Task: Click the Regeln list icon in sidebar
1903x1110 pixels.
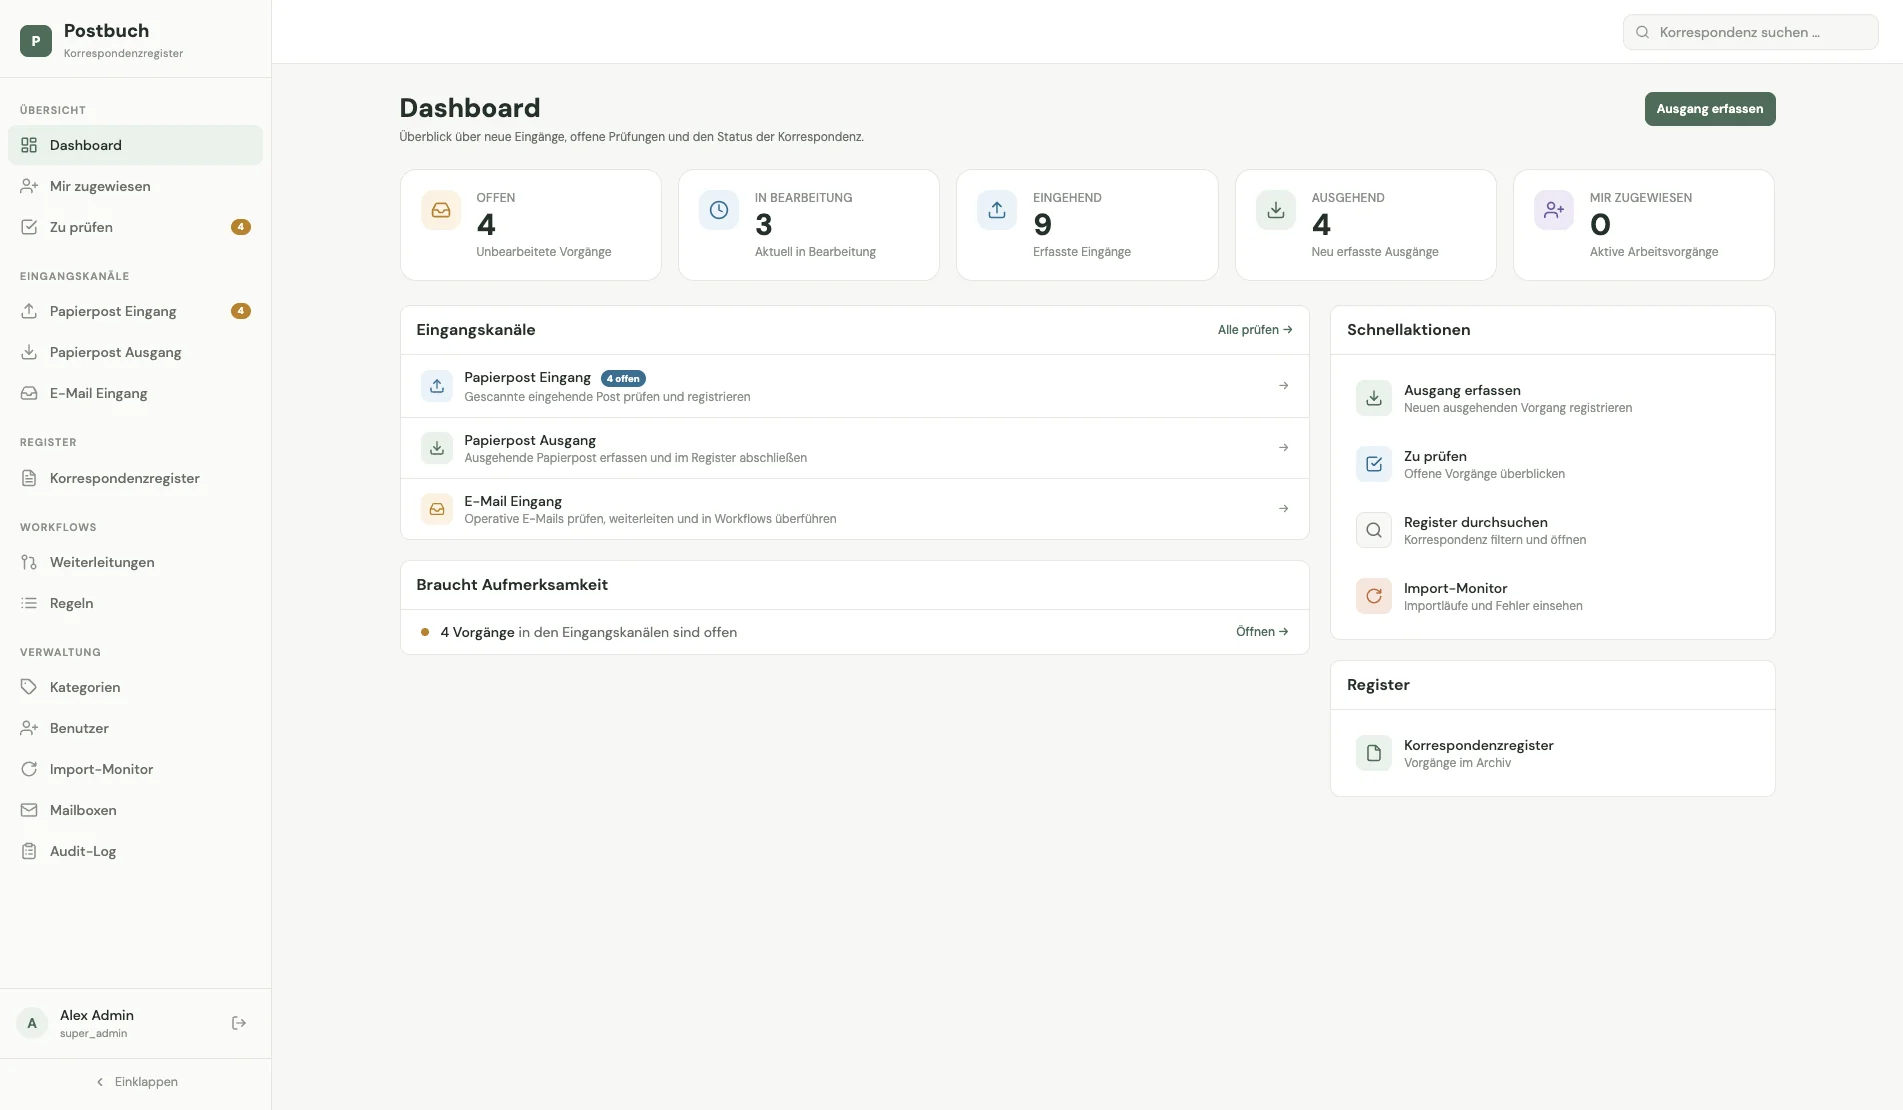Action: tap(29, 603)
